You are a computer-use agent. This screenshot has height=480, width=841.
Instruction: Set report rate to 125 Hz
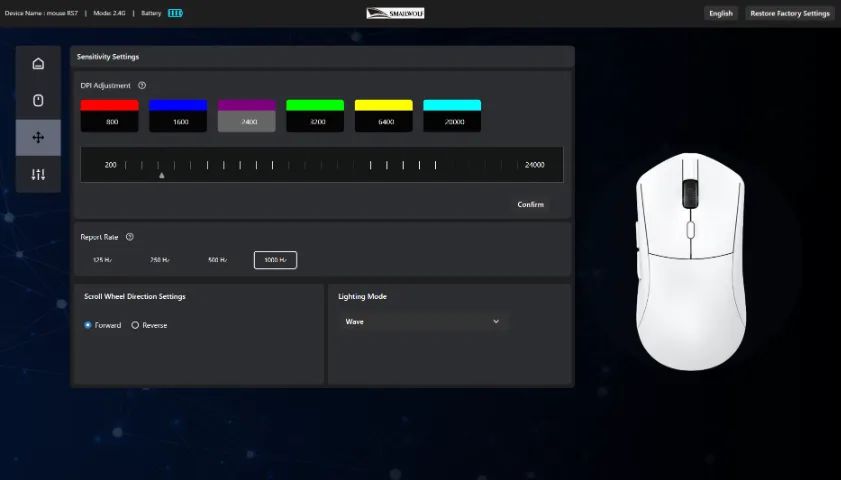[102, 260]
